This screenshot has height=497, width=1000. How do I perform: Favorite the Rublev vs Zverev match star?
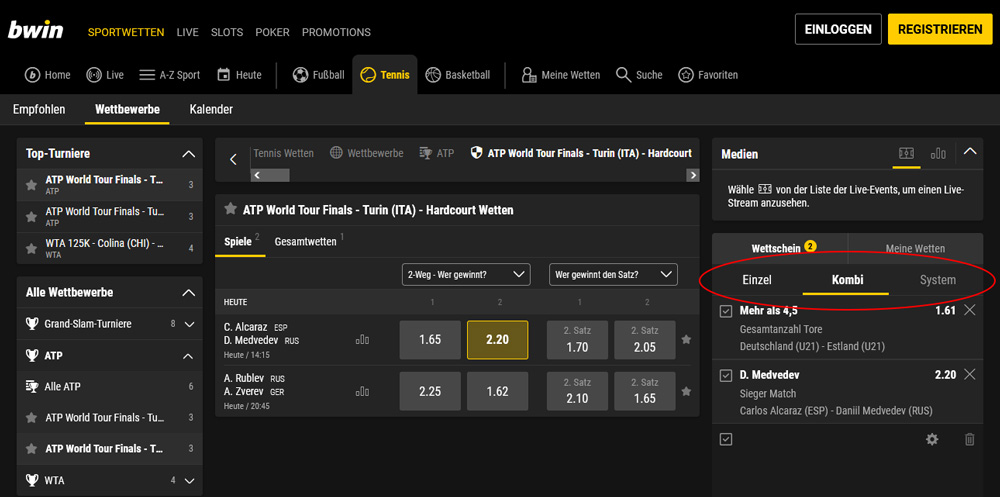686,391
